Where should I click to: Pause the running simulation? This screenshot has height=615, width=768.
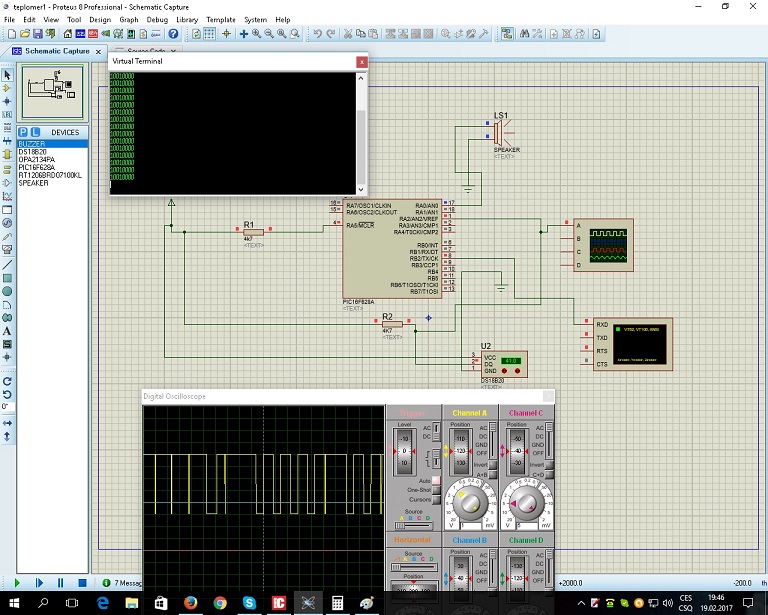point(60,582)
